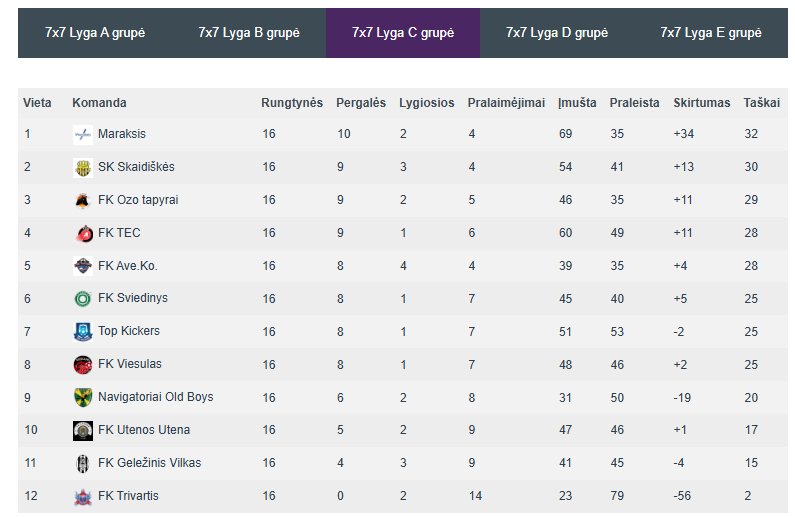The width and height of the screenshot is (795, 517).
Task: Open the Maraksis team name link
Action: pos(122,134)
